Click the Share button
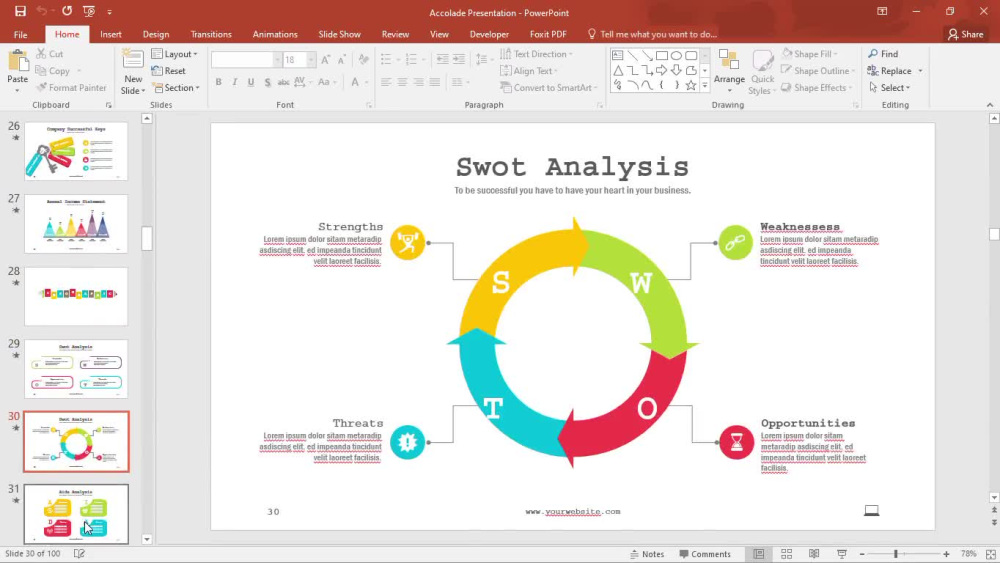 point(966,34)
